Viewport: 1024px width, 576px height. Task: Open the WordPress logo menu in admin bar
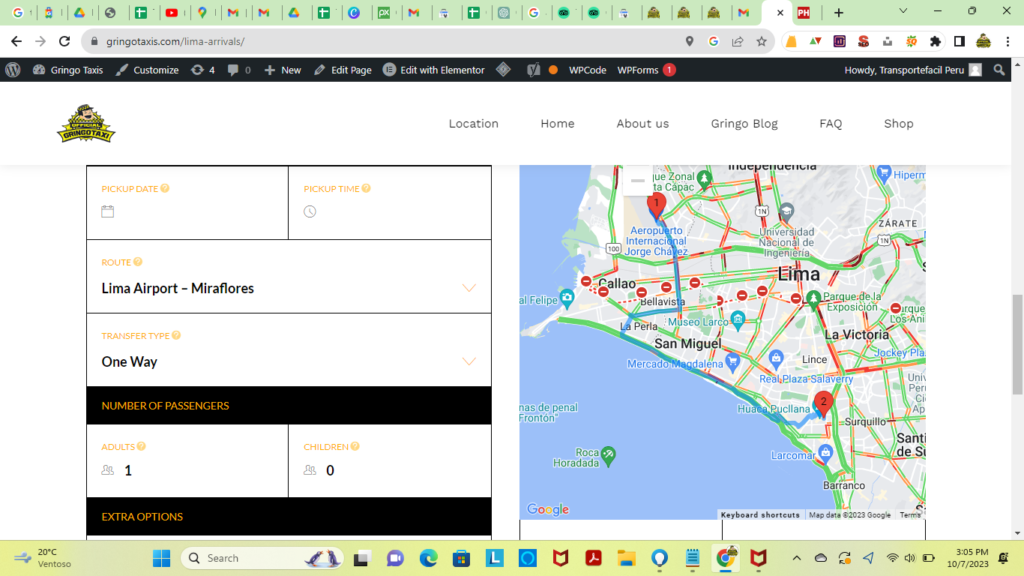[13, 70]
